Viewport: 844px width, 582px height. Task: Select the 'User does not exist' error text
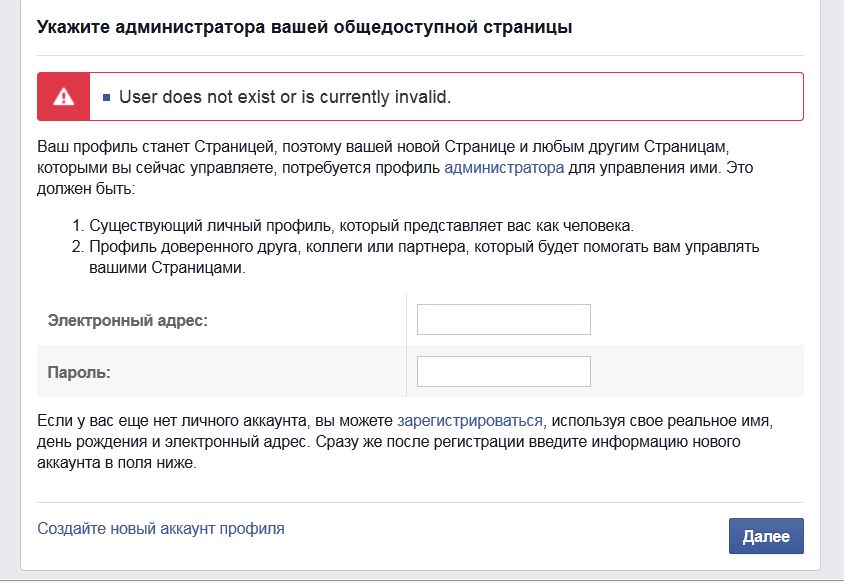pos(285,97)
